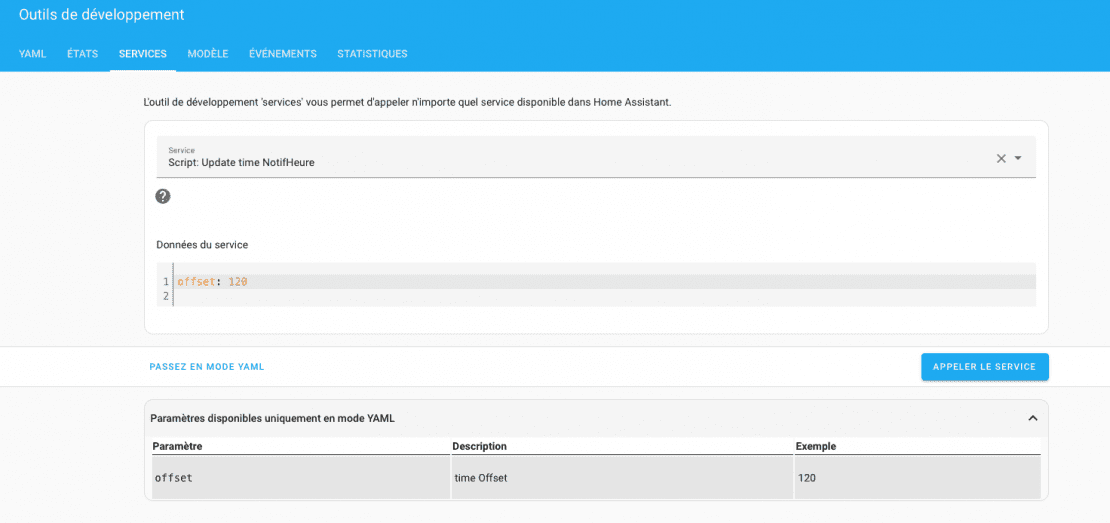
Task: Open the États tab
Action: tap(82, 54)
